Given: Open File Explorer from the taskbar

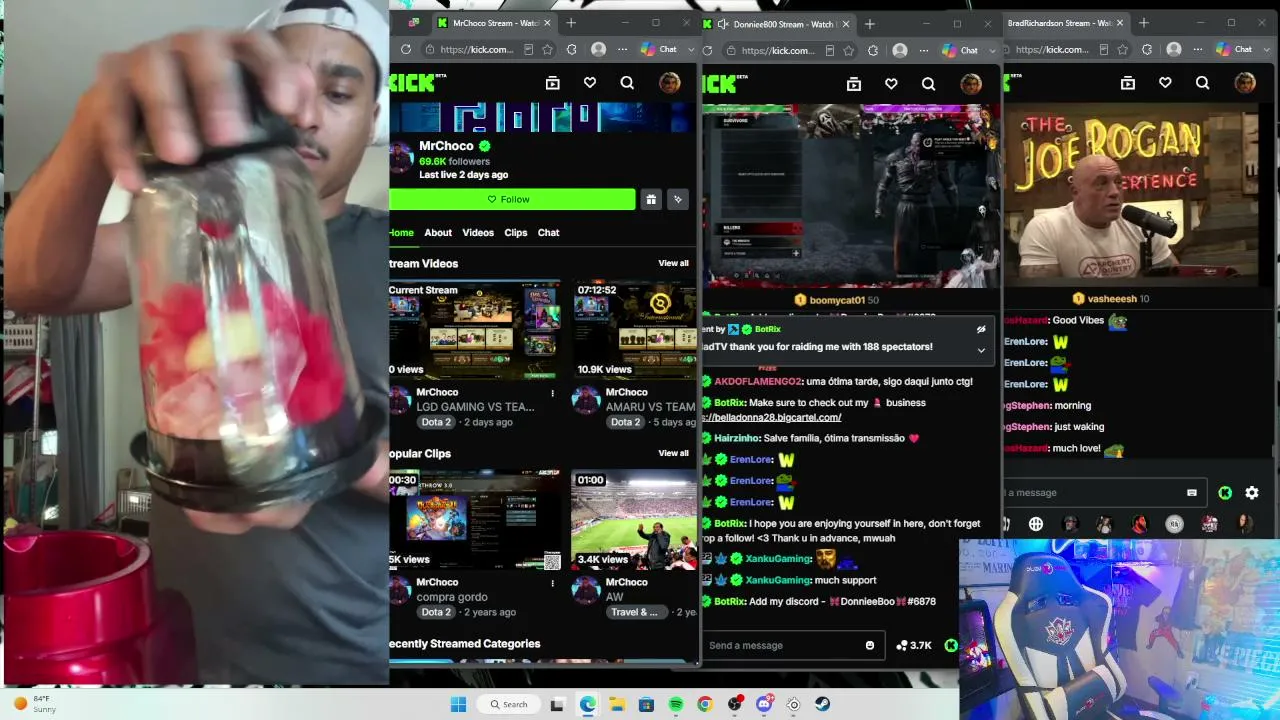Looking at the screenshot, I should coord(617,704).
